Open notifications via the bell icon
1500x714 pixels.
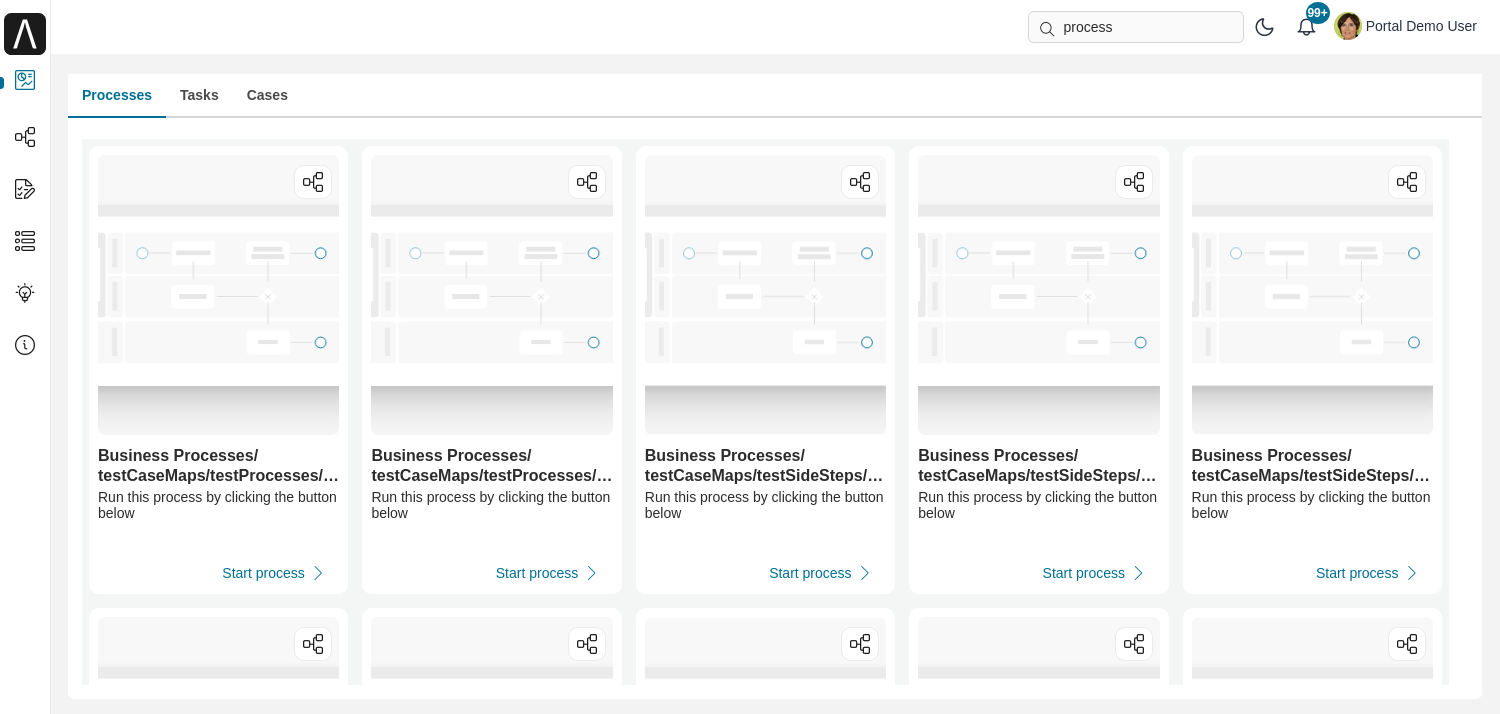point(1306,26)
